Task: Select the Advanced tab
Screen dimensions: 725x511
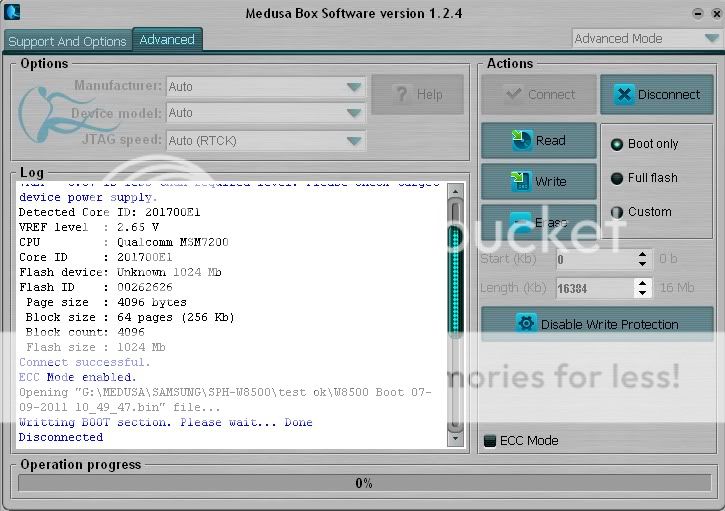Action: tap(167, 40)
